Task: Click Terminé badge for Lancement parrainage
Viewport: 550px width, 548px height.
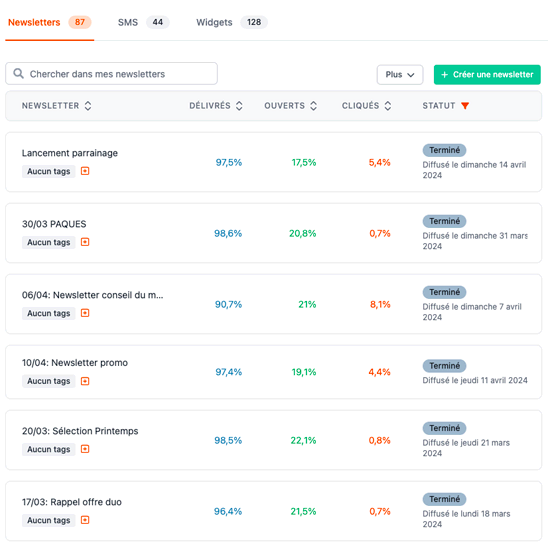Action: tap(444, 150)
